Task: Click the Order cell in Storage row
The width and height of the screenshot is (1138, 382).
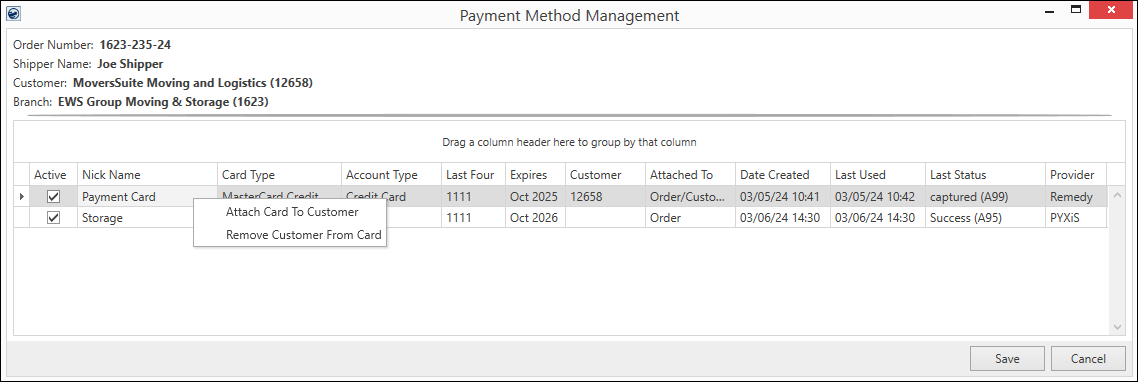Action: point(690,218)
